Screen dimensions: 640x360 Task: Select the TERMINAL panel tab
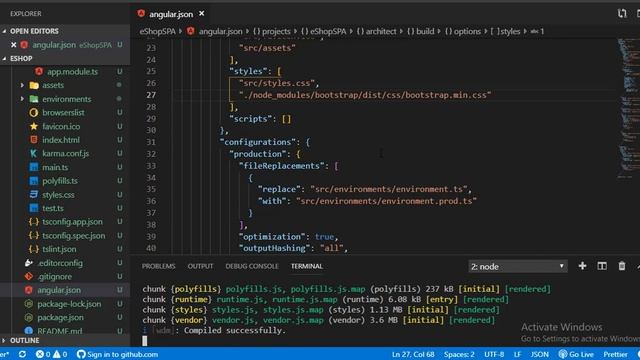pyautogui.click(x=307, y=266)
